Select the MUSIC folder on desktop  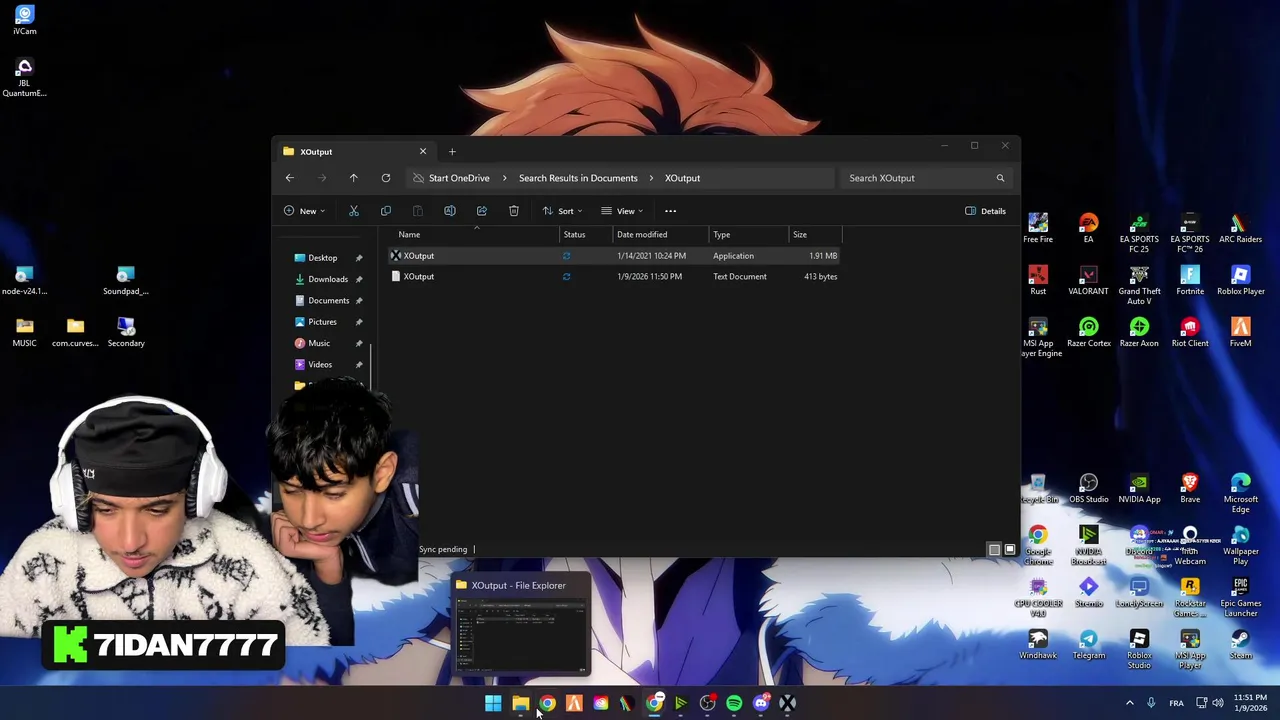coord(25,333)
